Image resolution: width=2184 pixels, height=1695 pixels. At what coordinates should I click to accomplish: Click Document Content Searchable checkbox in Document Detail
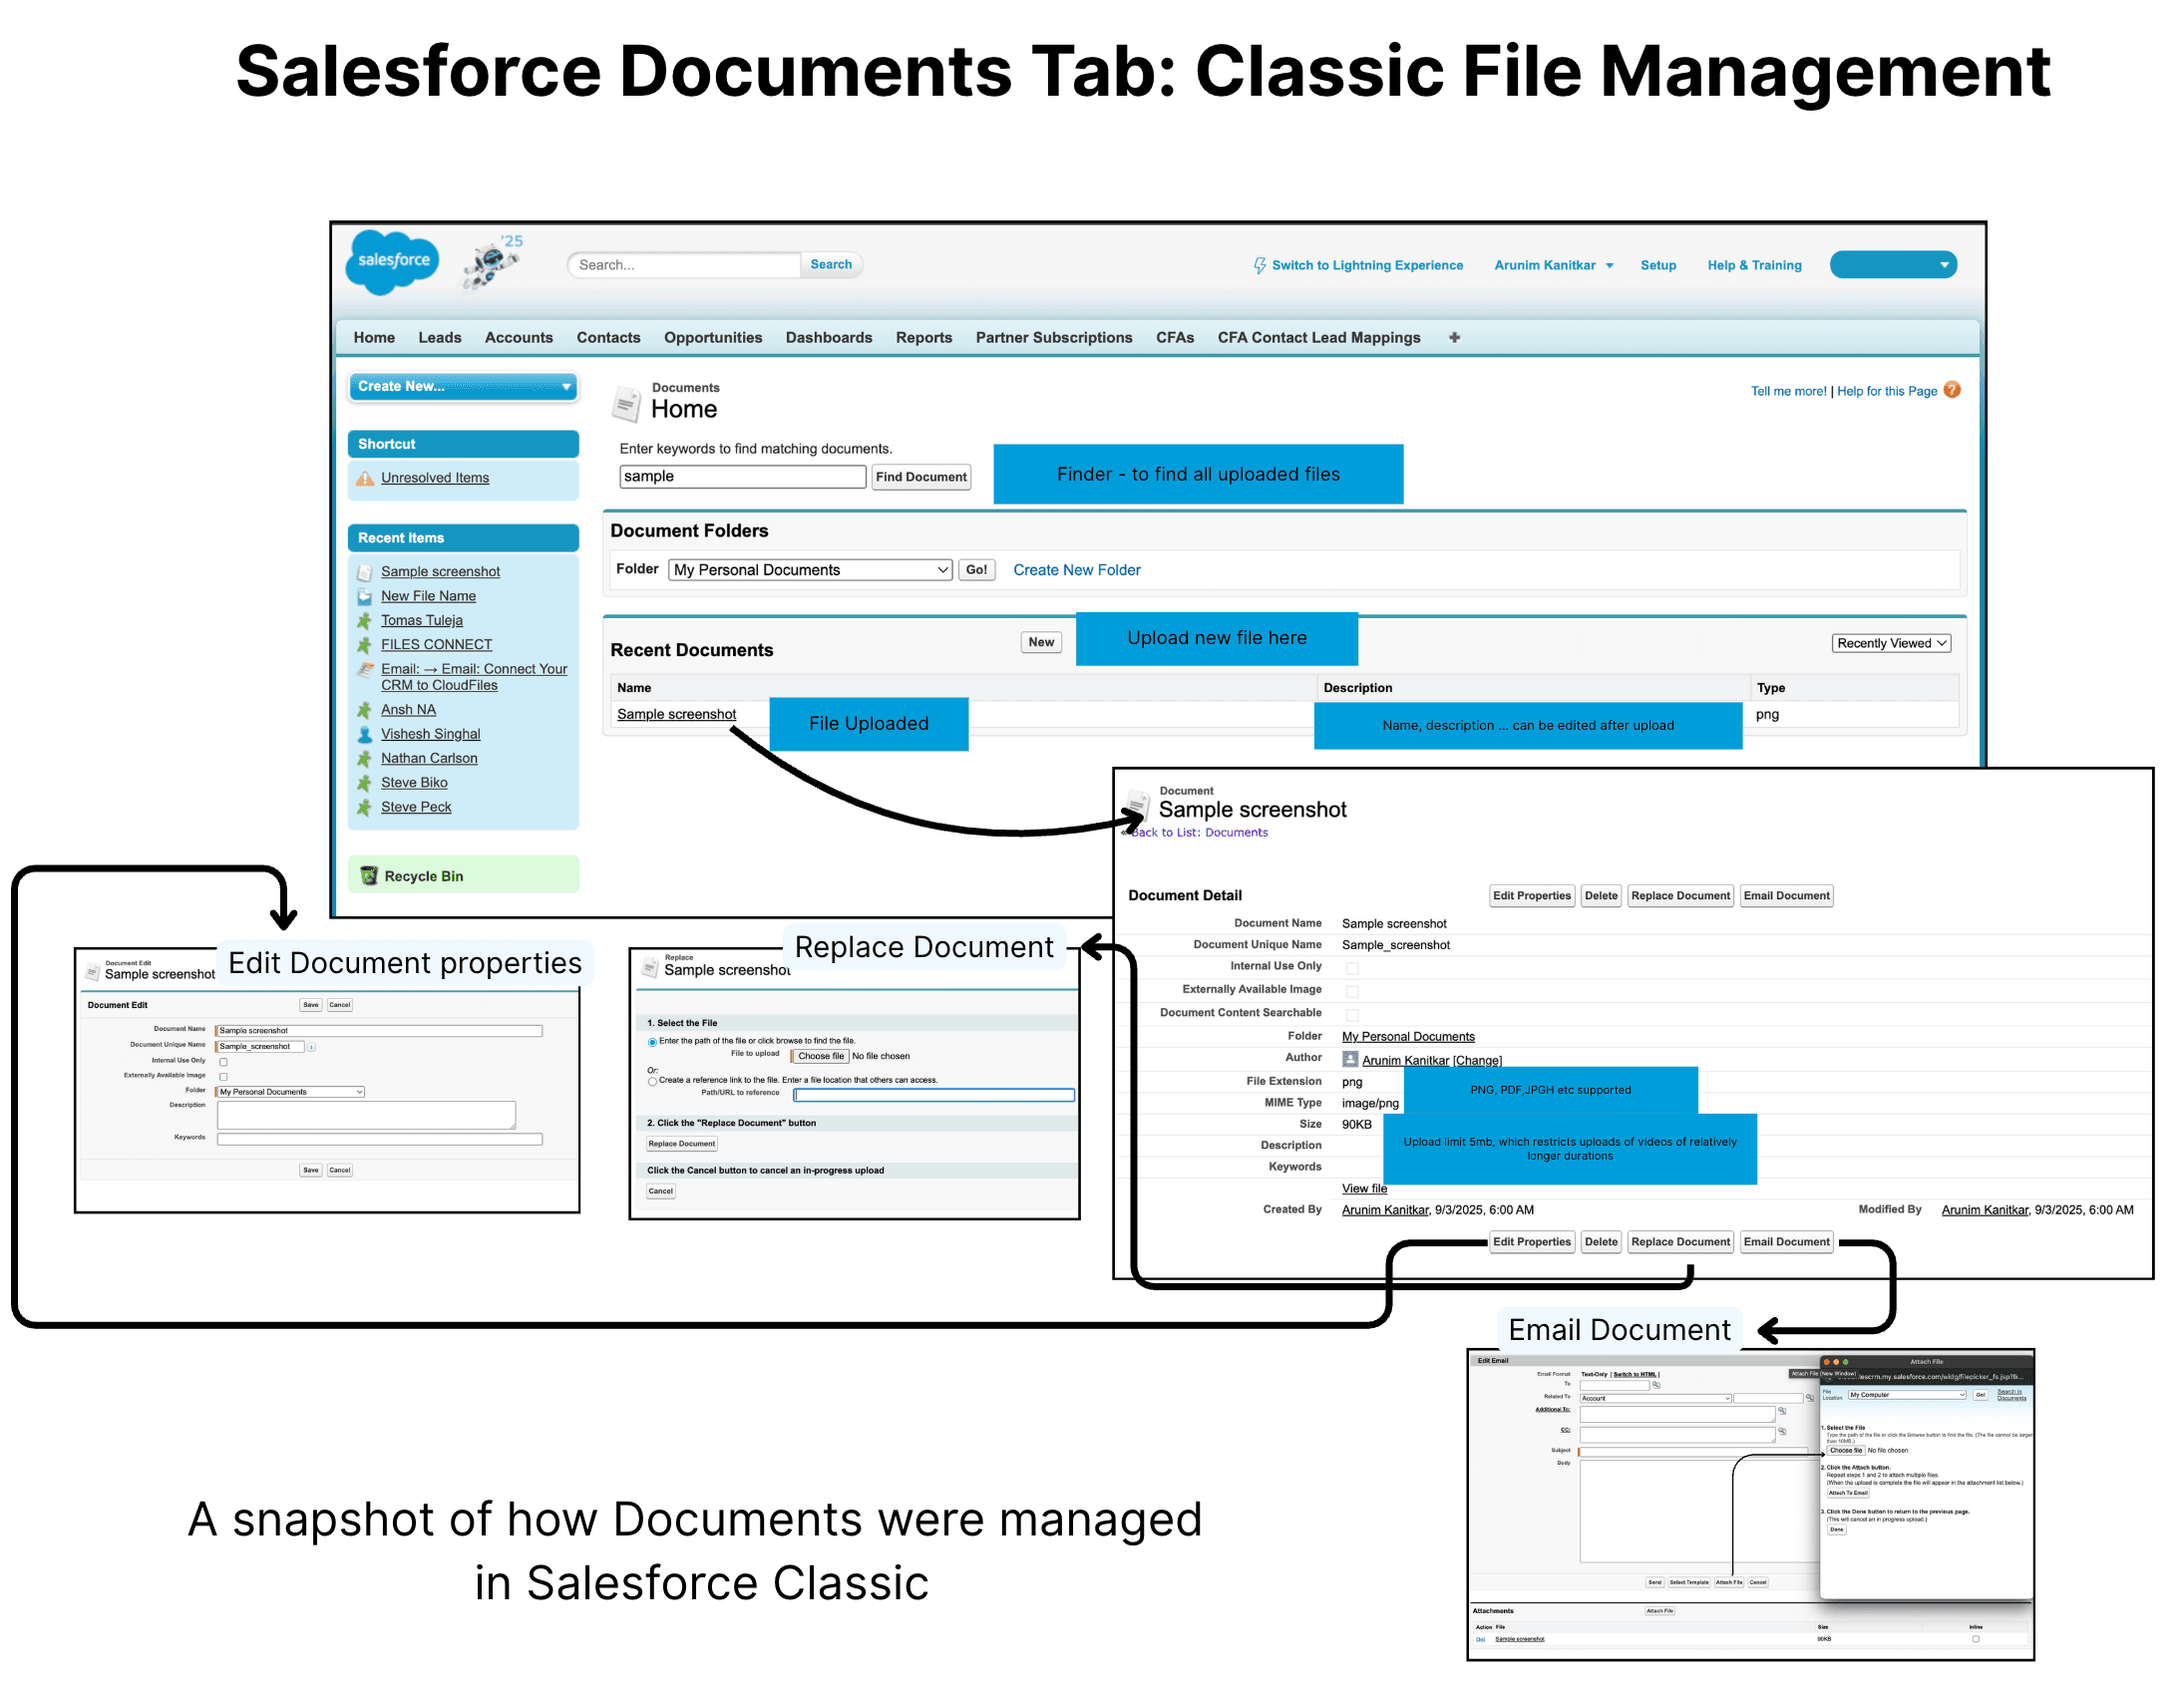coord(1352,1014)
